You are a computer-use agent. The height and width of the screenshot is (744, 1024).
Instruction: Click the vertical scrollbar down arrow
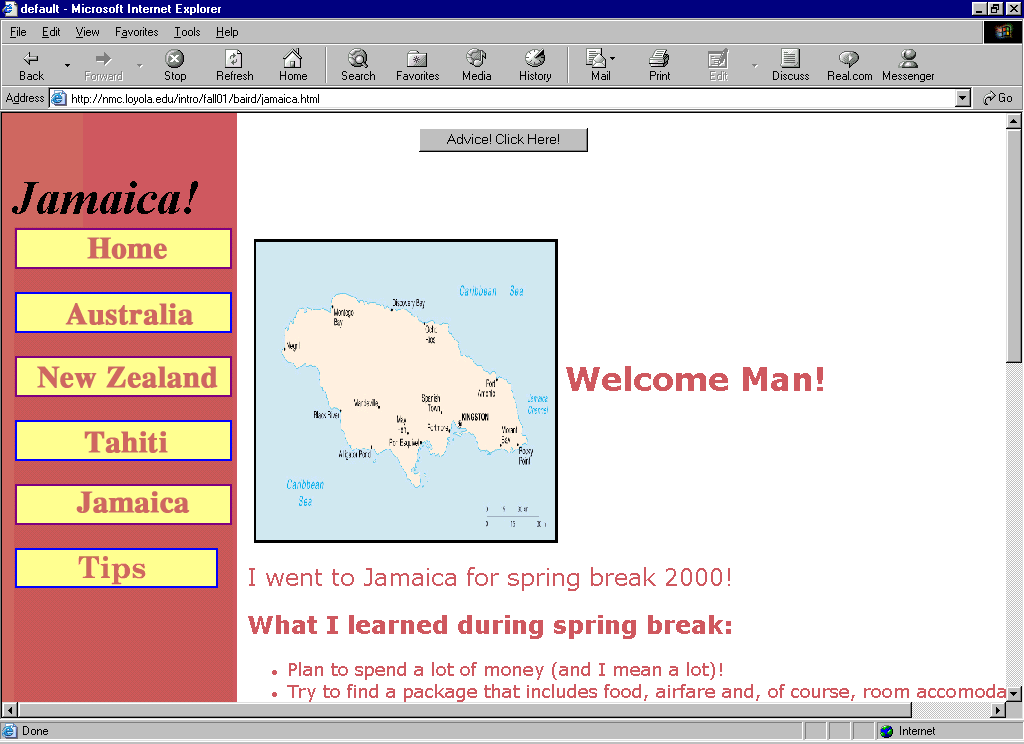[x=1014, y=693]
